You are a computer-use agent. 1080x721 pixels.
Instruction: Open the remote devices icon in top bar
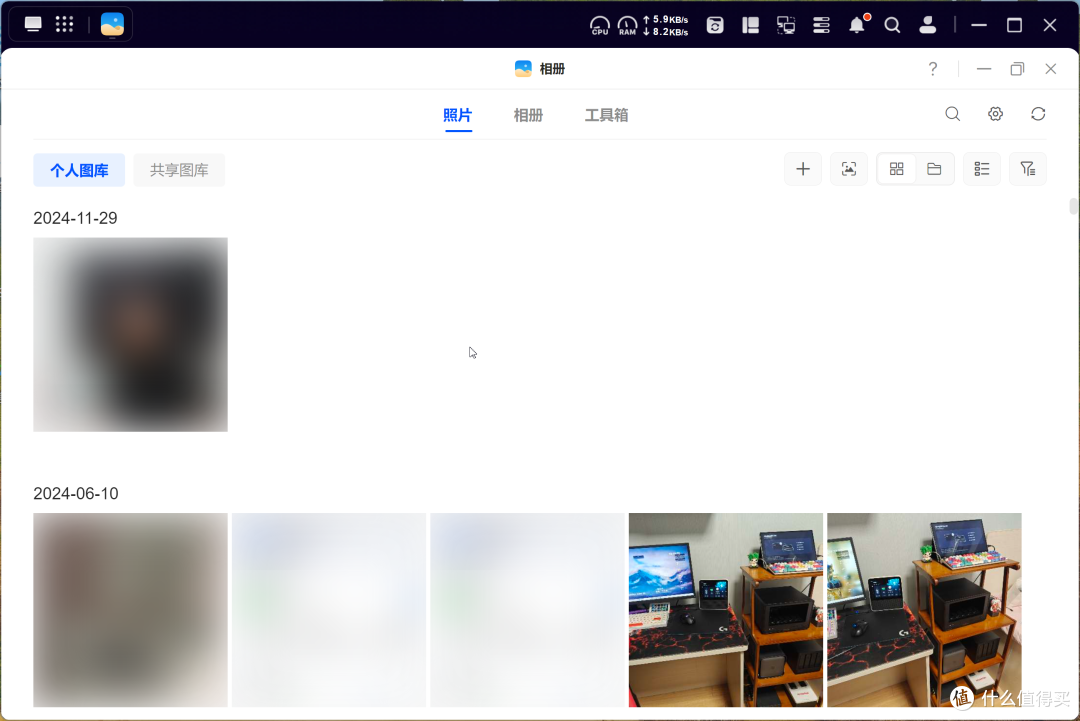pos(786,25)
